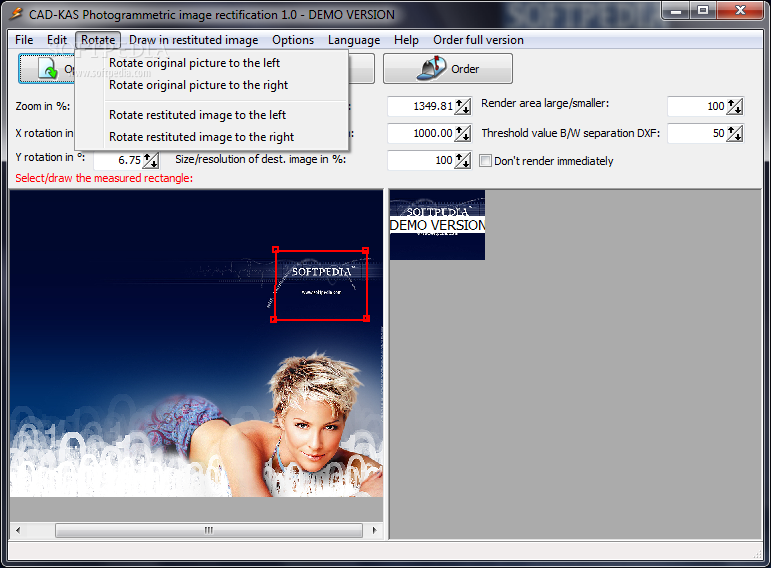The width and height of the screenshot is (771, 568).
Task: Click the Y rotation 6.75 input field
Action: coord(118,160)
